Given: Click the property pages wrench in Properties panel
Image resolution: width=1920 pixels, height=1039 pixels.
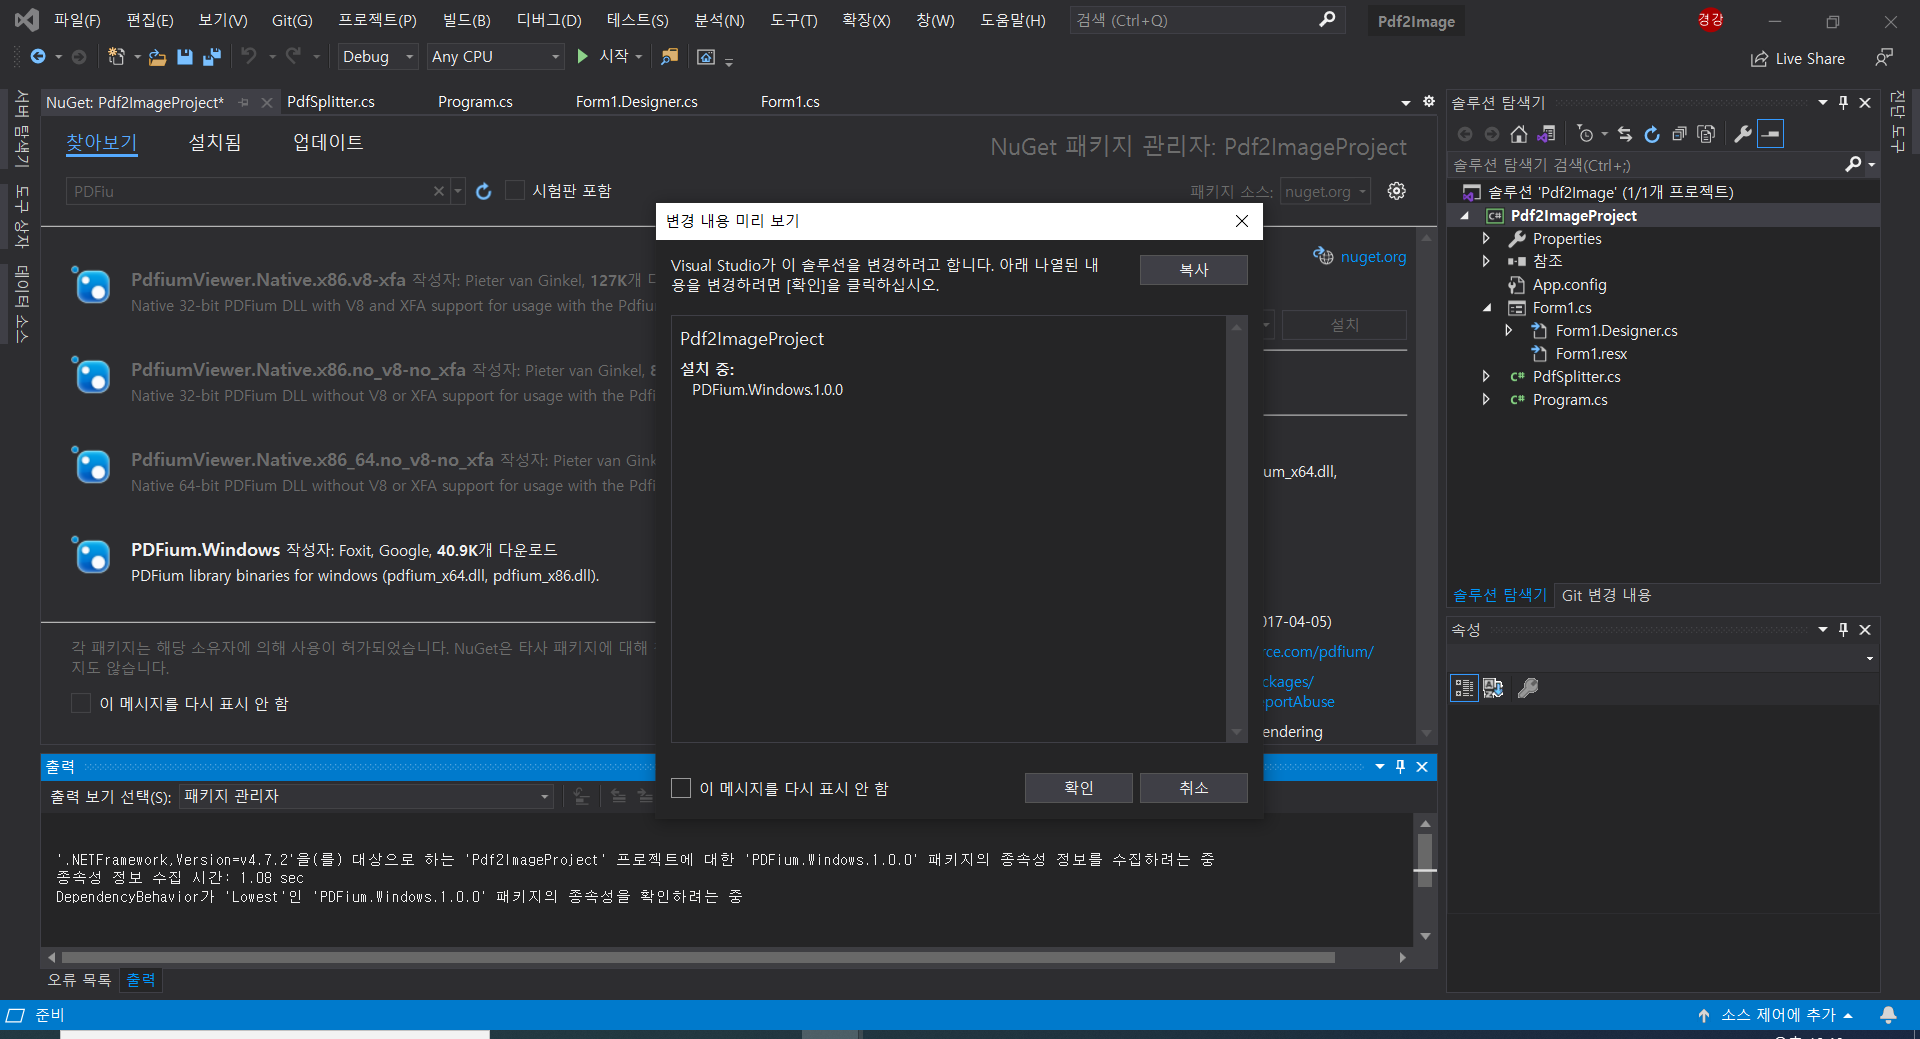Looking at the screenshot, I should pos(1528,688).
